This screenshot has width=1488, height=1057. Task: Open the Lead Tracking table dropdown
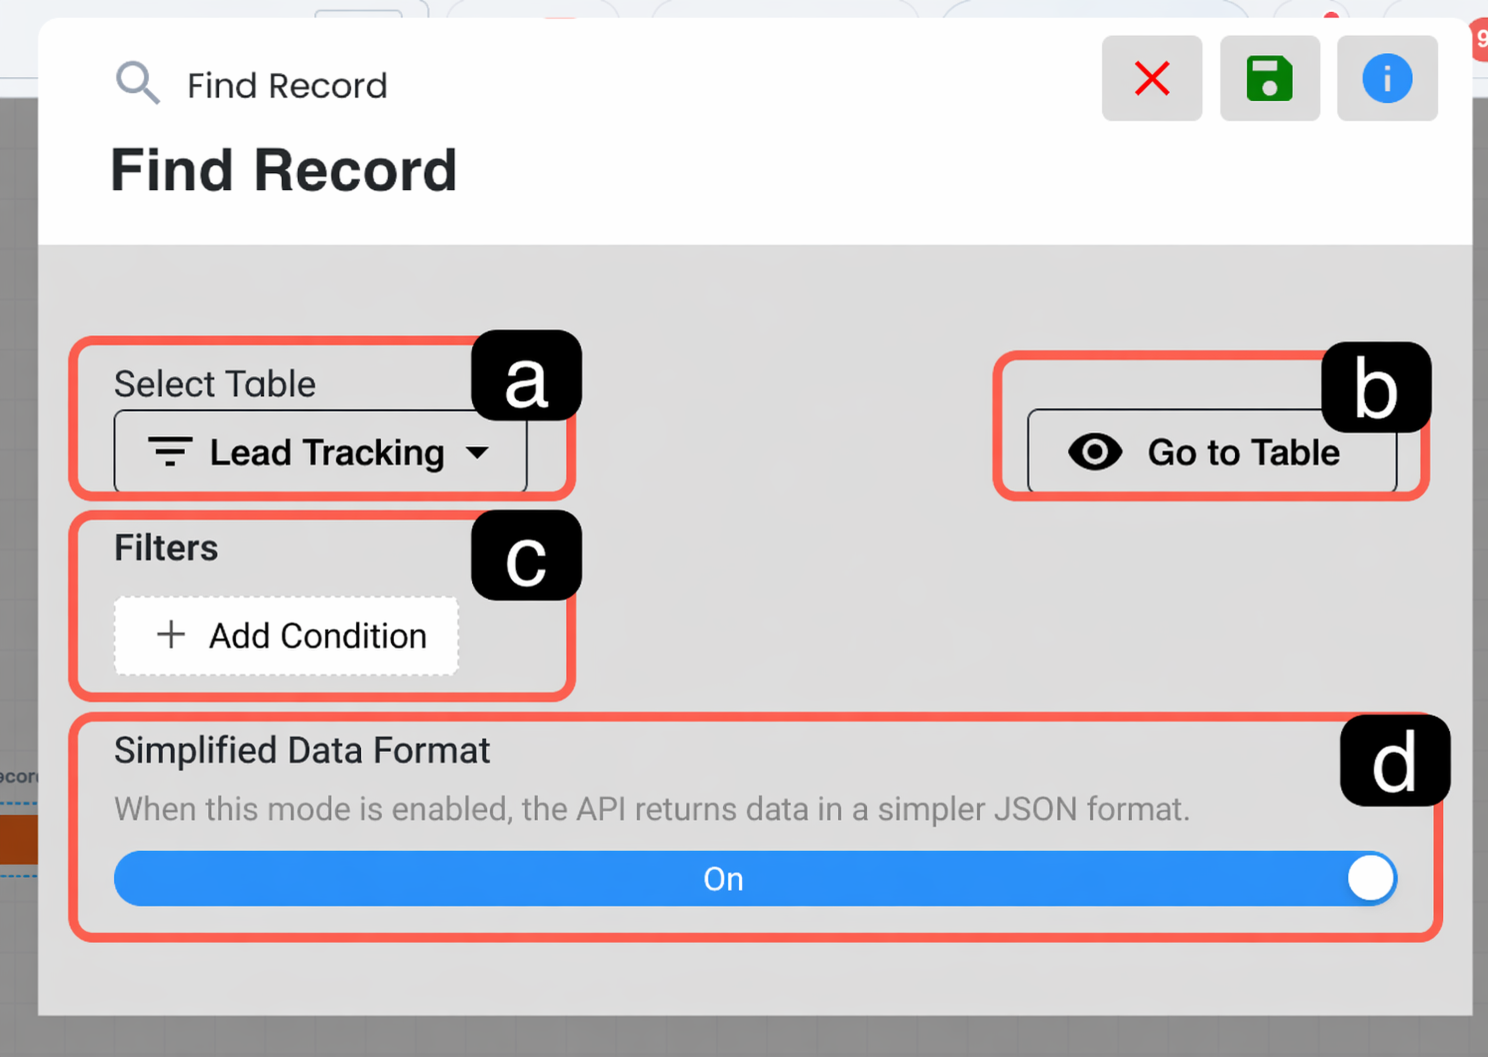(320, 452)
